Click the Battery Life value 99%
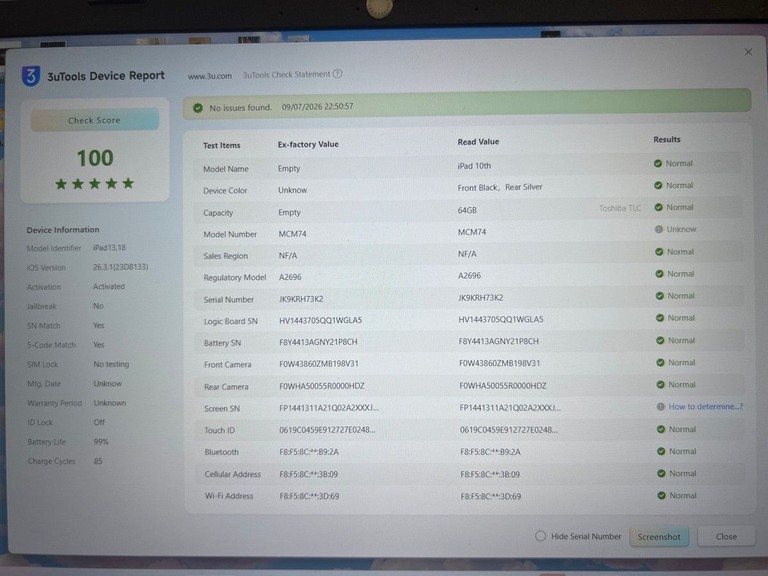Image resolution: width=768 pixels, height=576 pixels. pos(101,442)
